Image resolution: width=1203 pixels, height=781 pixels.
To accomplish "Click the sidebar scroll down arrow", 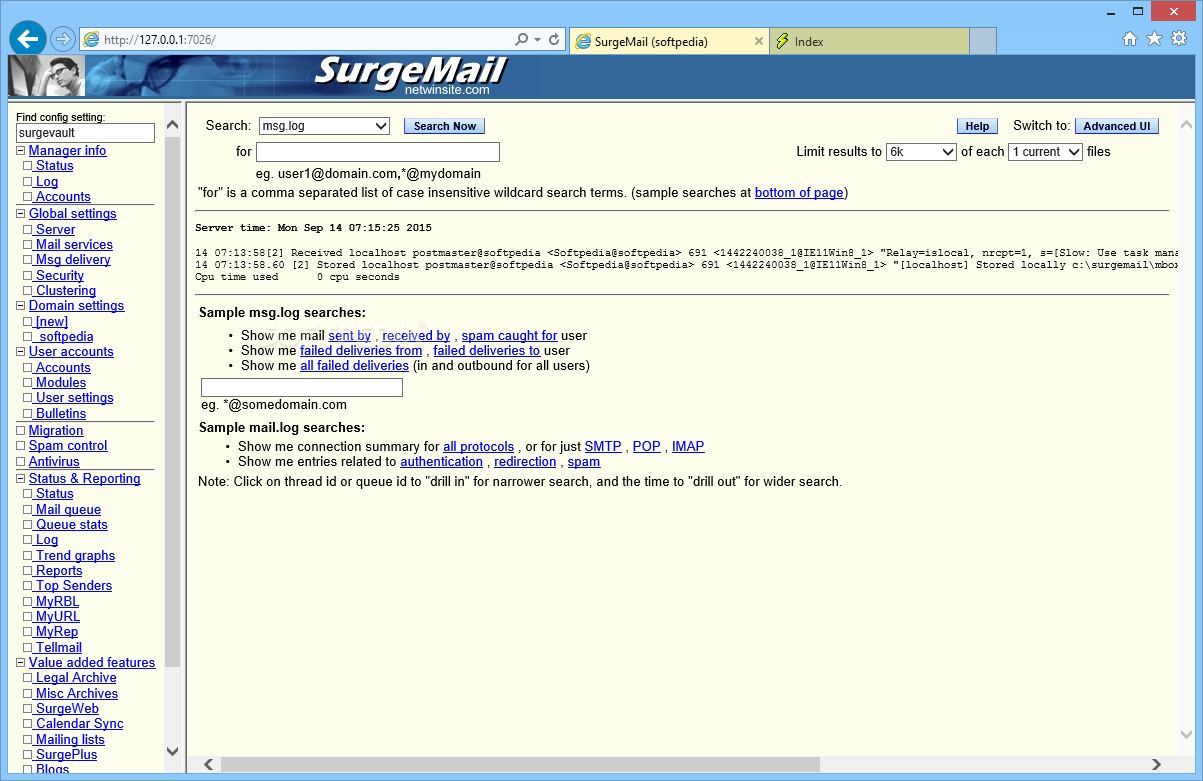I will (x=172, y=751).
